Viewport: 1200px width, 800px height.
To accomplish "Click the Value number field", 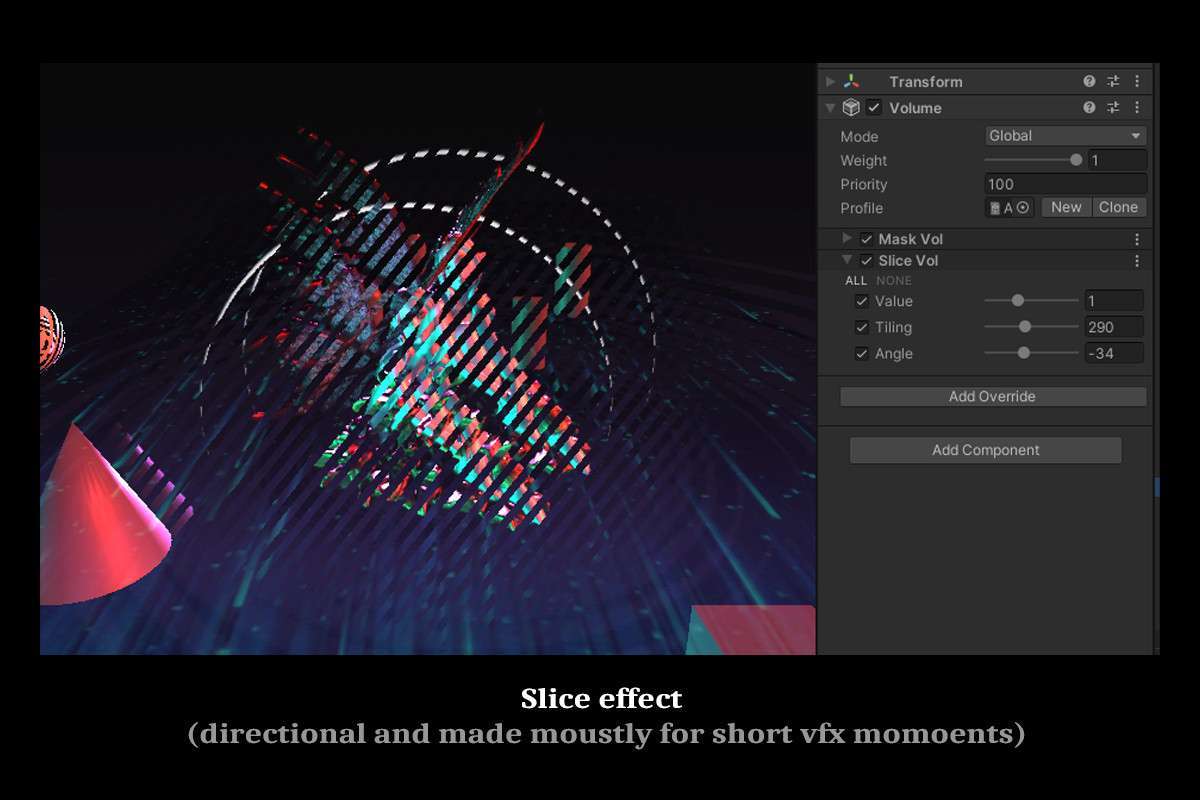I will tap(1114, 301).
